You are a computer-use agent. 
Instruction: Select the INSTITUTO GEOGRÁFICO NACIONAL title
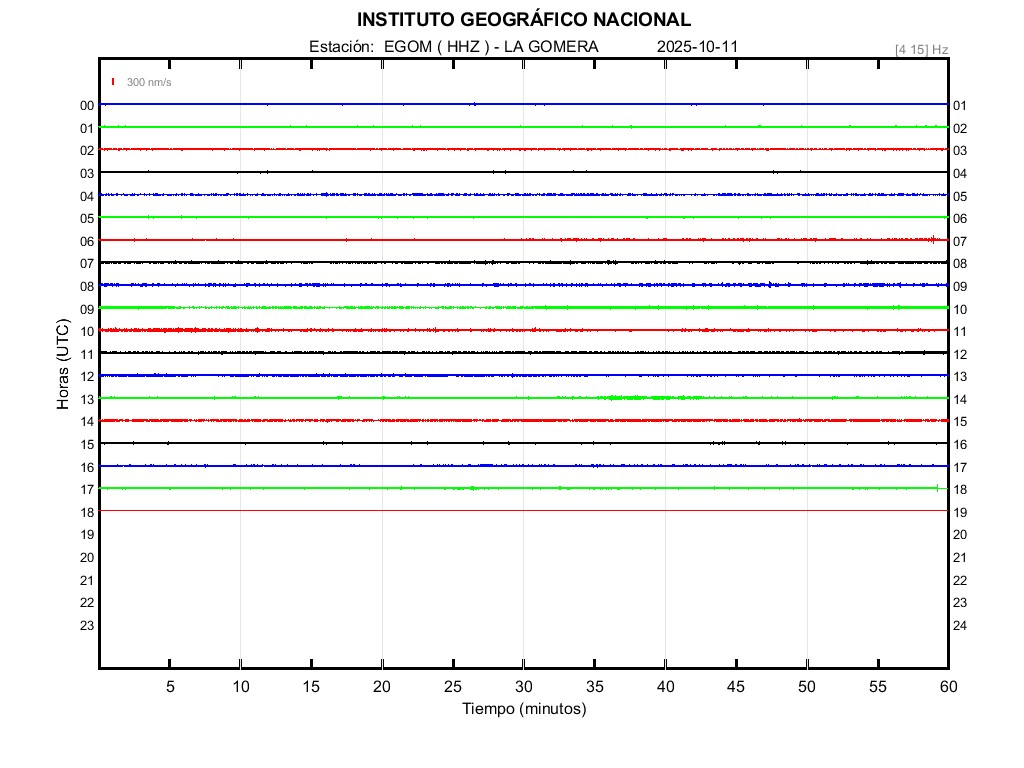pos(523,20)
